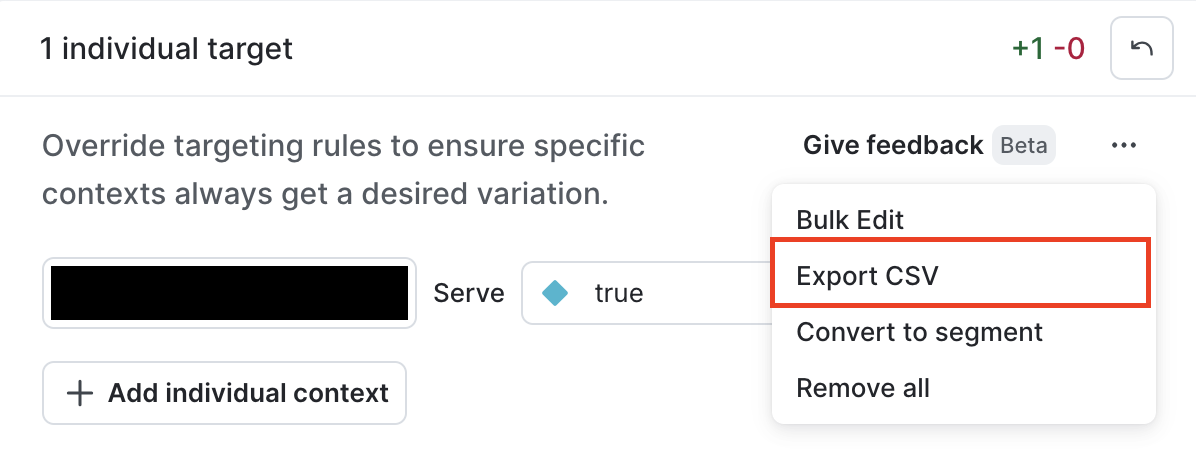Pick Convert to segment
Viewport: 1196px width, 464px height.
(x=919, y=331)
